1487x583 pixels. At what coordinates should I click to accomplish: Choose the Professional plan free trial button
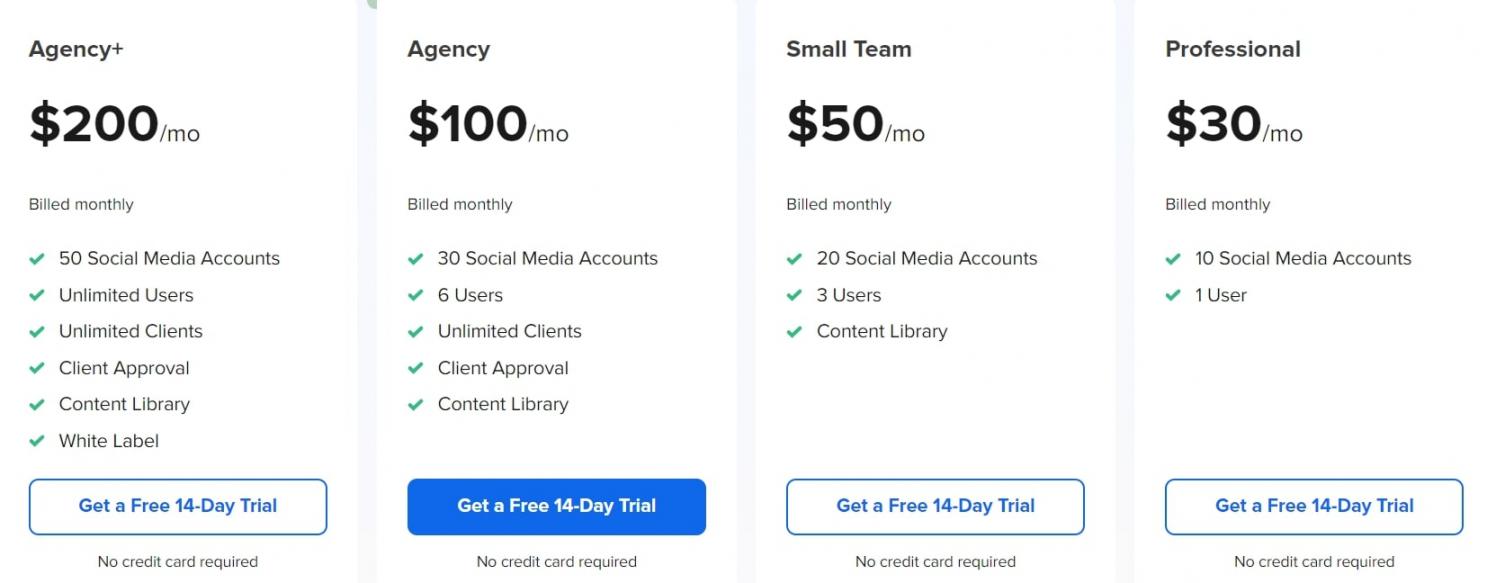tap(1314, 506)
